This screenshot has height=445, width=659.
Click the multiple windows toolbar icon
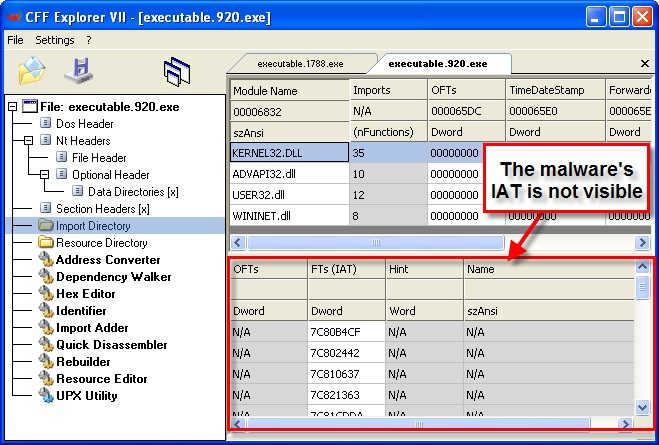coord(177,71)
